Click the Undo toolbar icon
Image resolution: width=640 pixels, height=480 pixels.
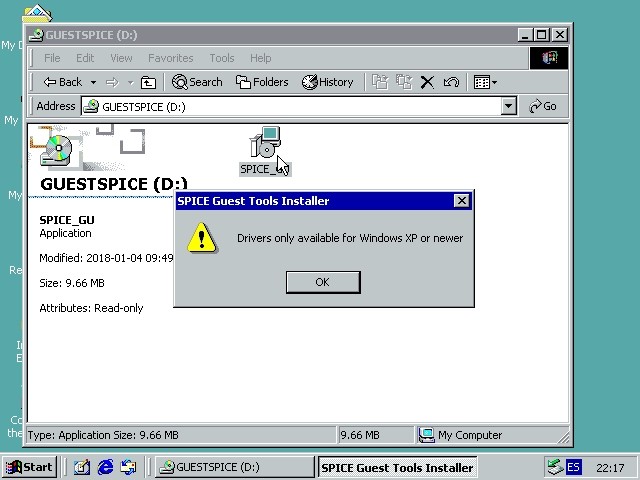(451, 82)
